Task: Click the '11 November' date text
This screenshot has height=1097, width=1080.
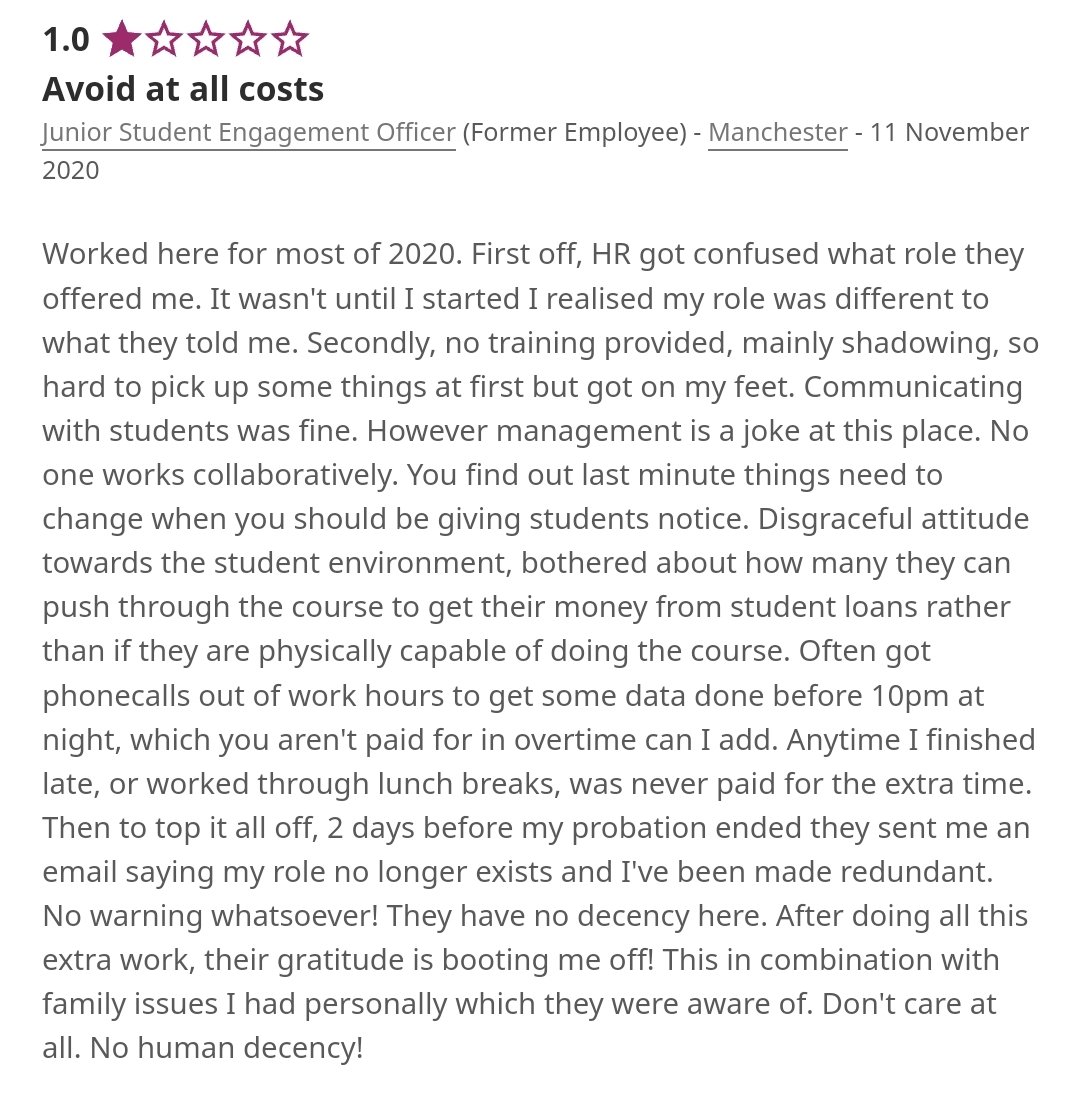Action: coord(949,132)
